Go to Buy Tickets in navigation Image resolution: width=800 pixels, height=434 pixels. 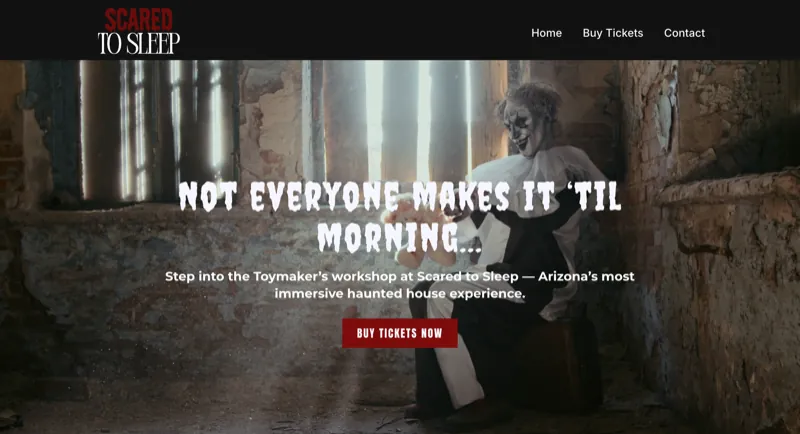613,33
